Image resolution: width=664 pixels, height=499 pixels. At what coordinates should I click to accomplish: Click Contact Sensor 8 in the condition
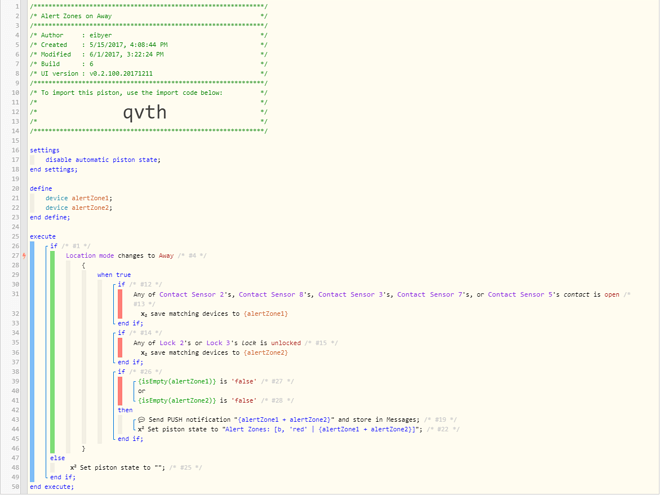[271, 294]
